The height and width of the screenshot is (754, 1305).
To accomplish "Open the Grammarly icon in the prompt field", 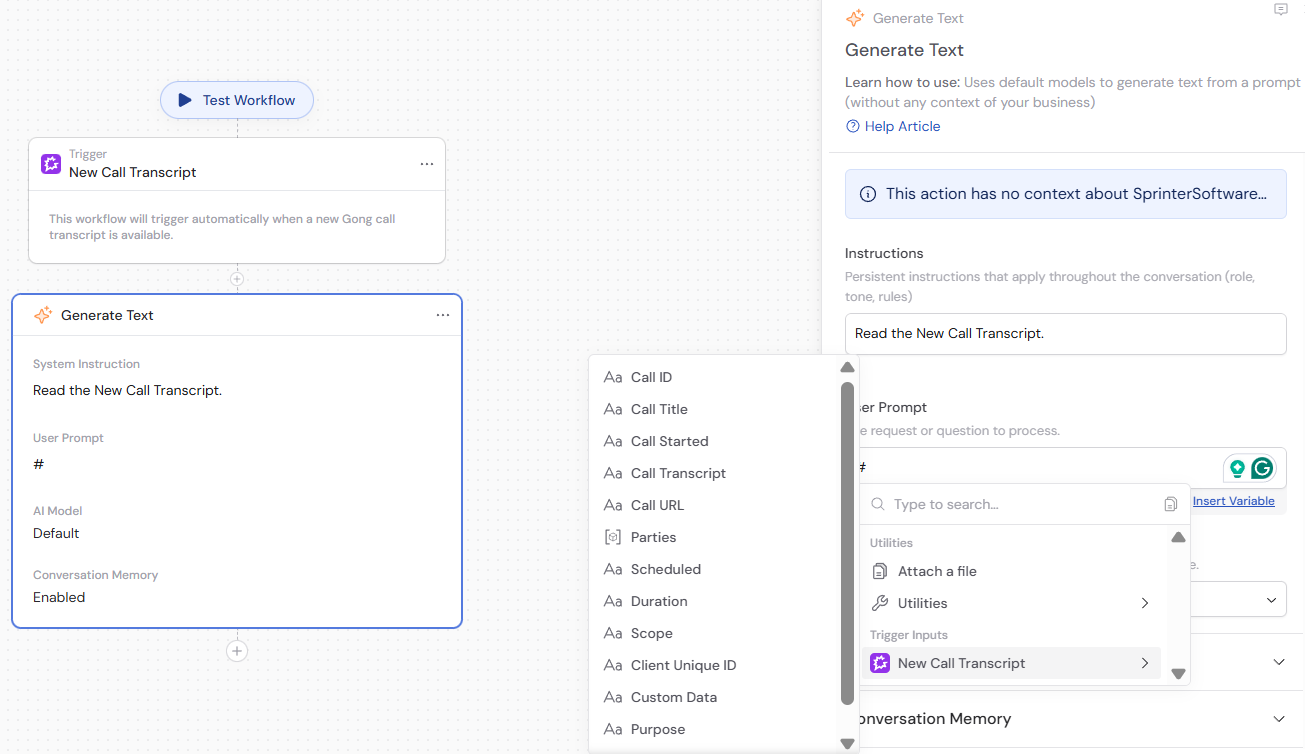I will coord(1262,467).
